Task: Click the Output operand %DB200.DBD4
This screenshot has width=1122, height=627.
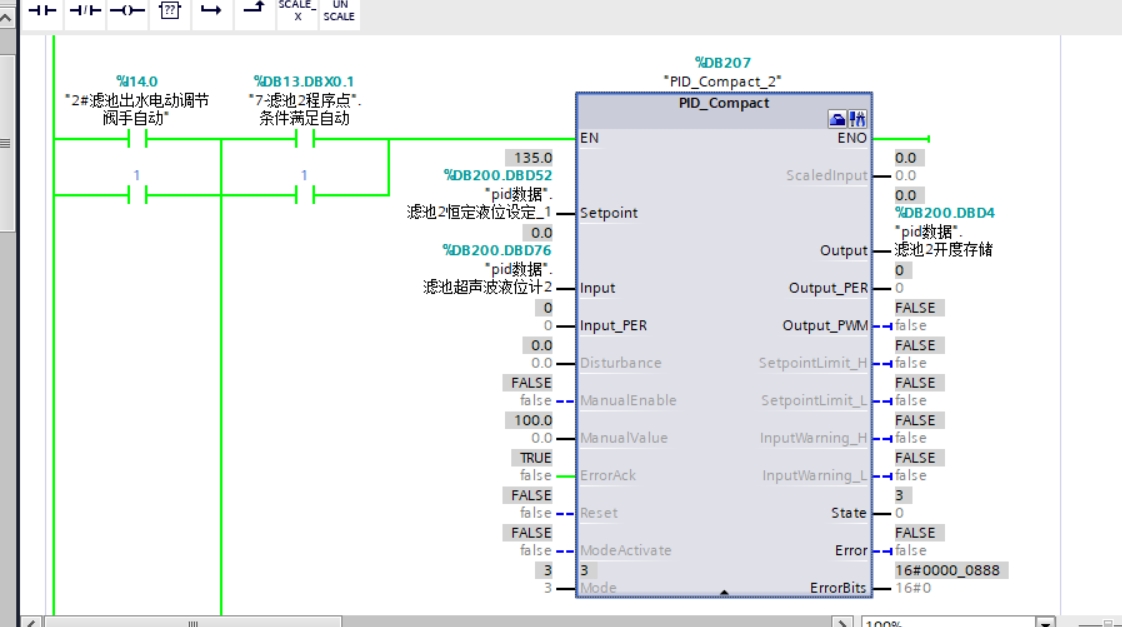Action: click(944, 213)
